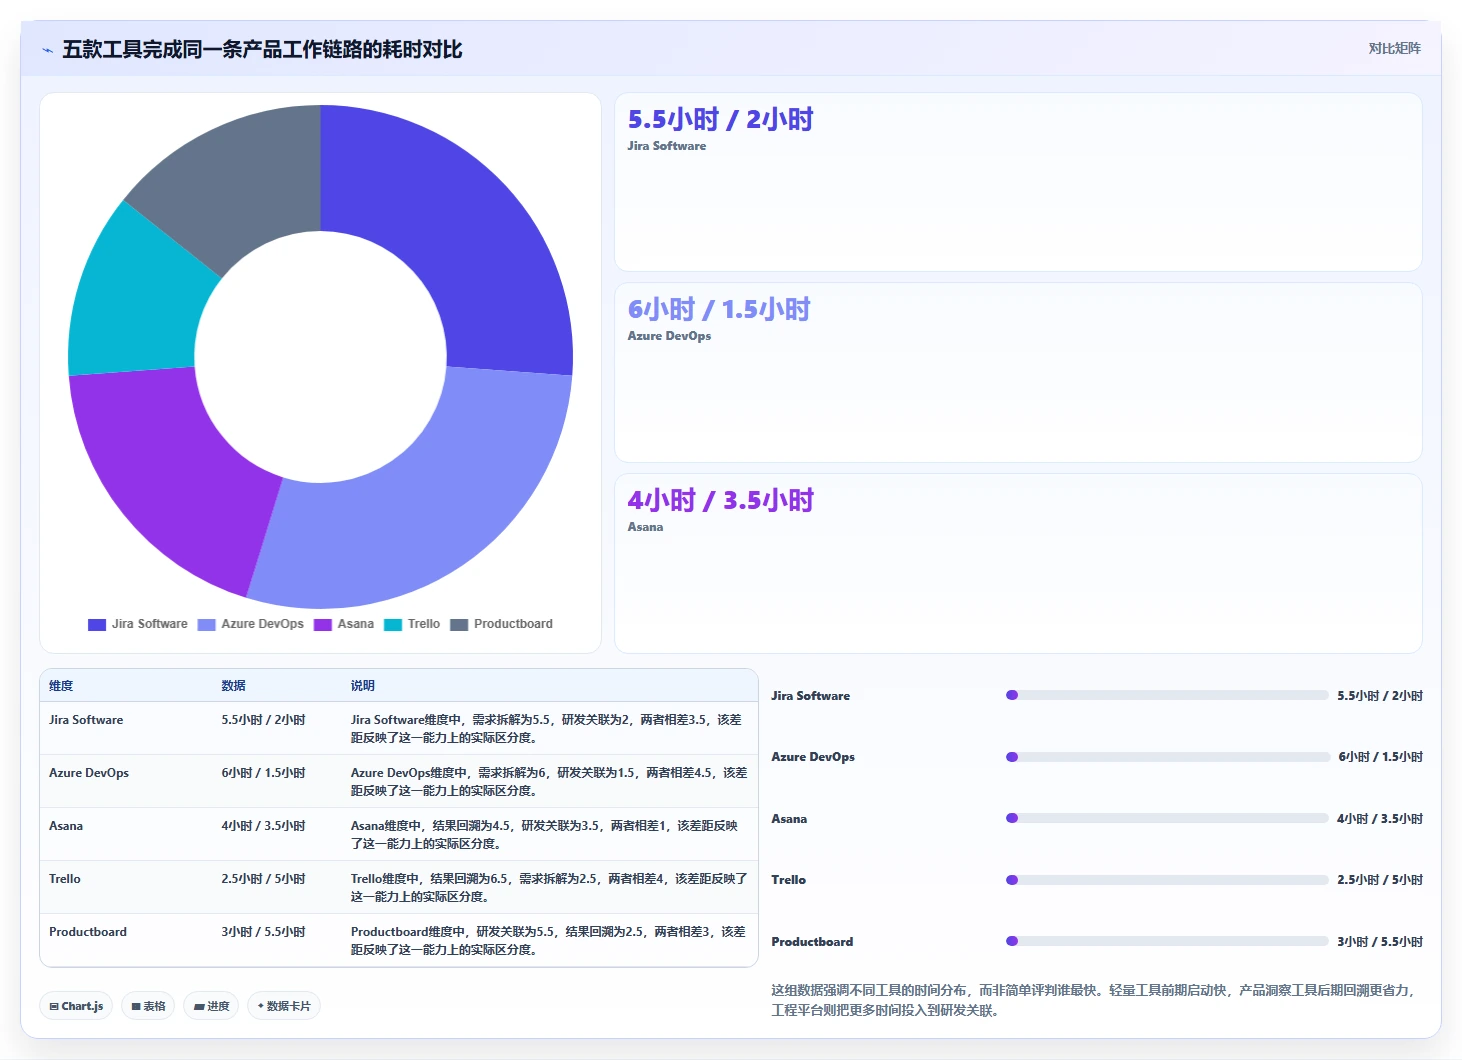Click the header icon beside the title
The width and height of the screenshot is (1462, 1060).
[47, 49]
